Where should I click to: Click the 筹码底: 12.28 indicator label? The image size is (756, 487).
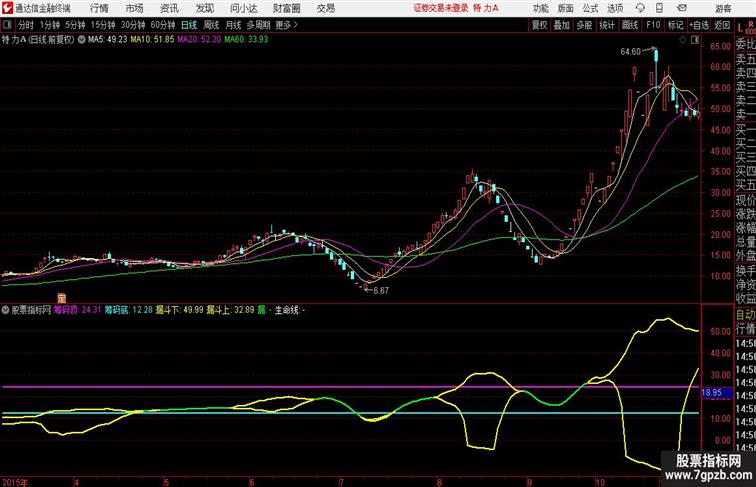pos(129,310)
